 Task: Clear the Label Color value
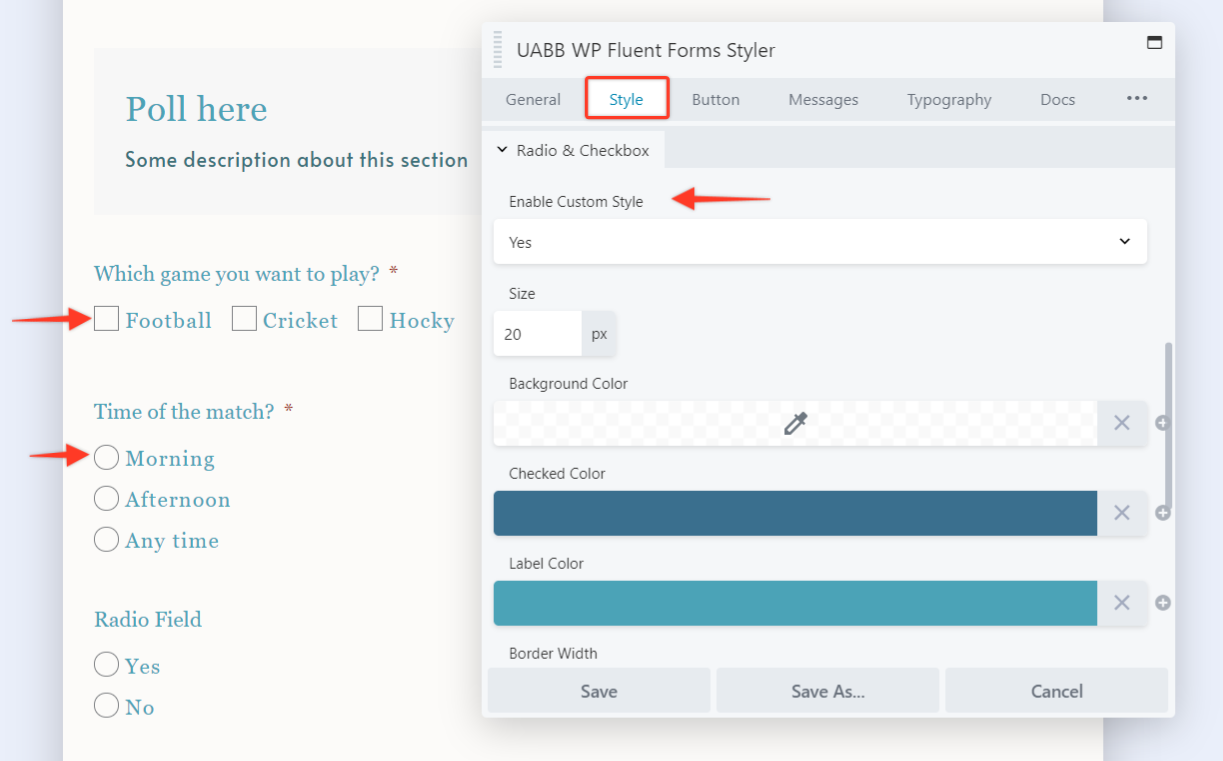[x=1122, y=603]
